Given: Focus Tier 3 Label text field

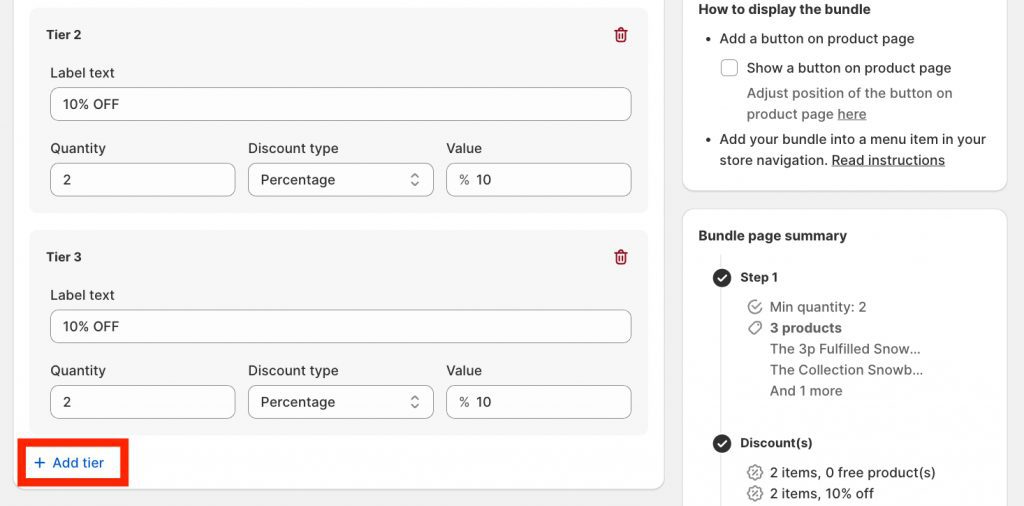Looking at the screenshot, I should coord(340,326).
